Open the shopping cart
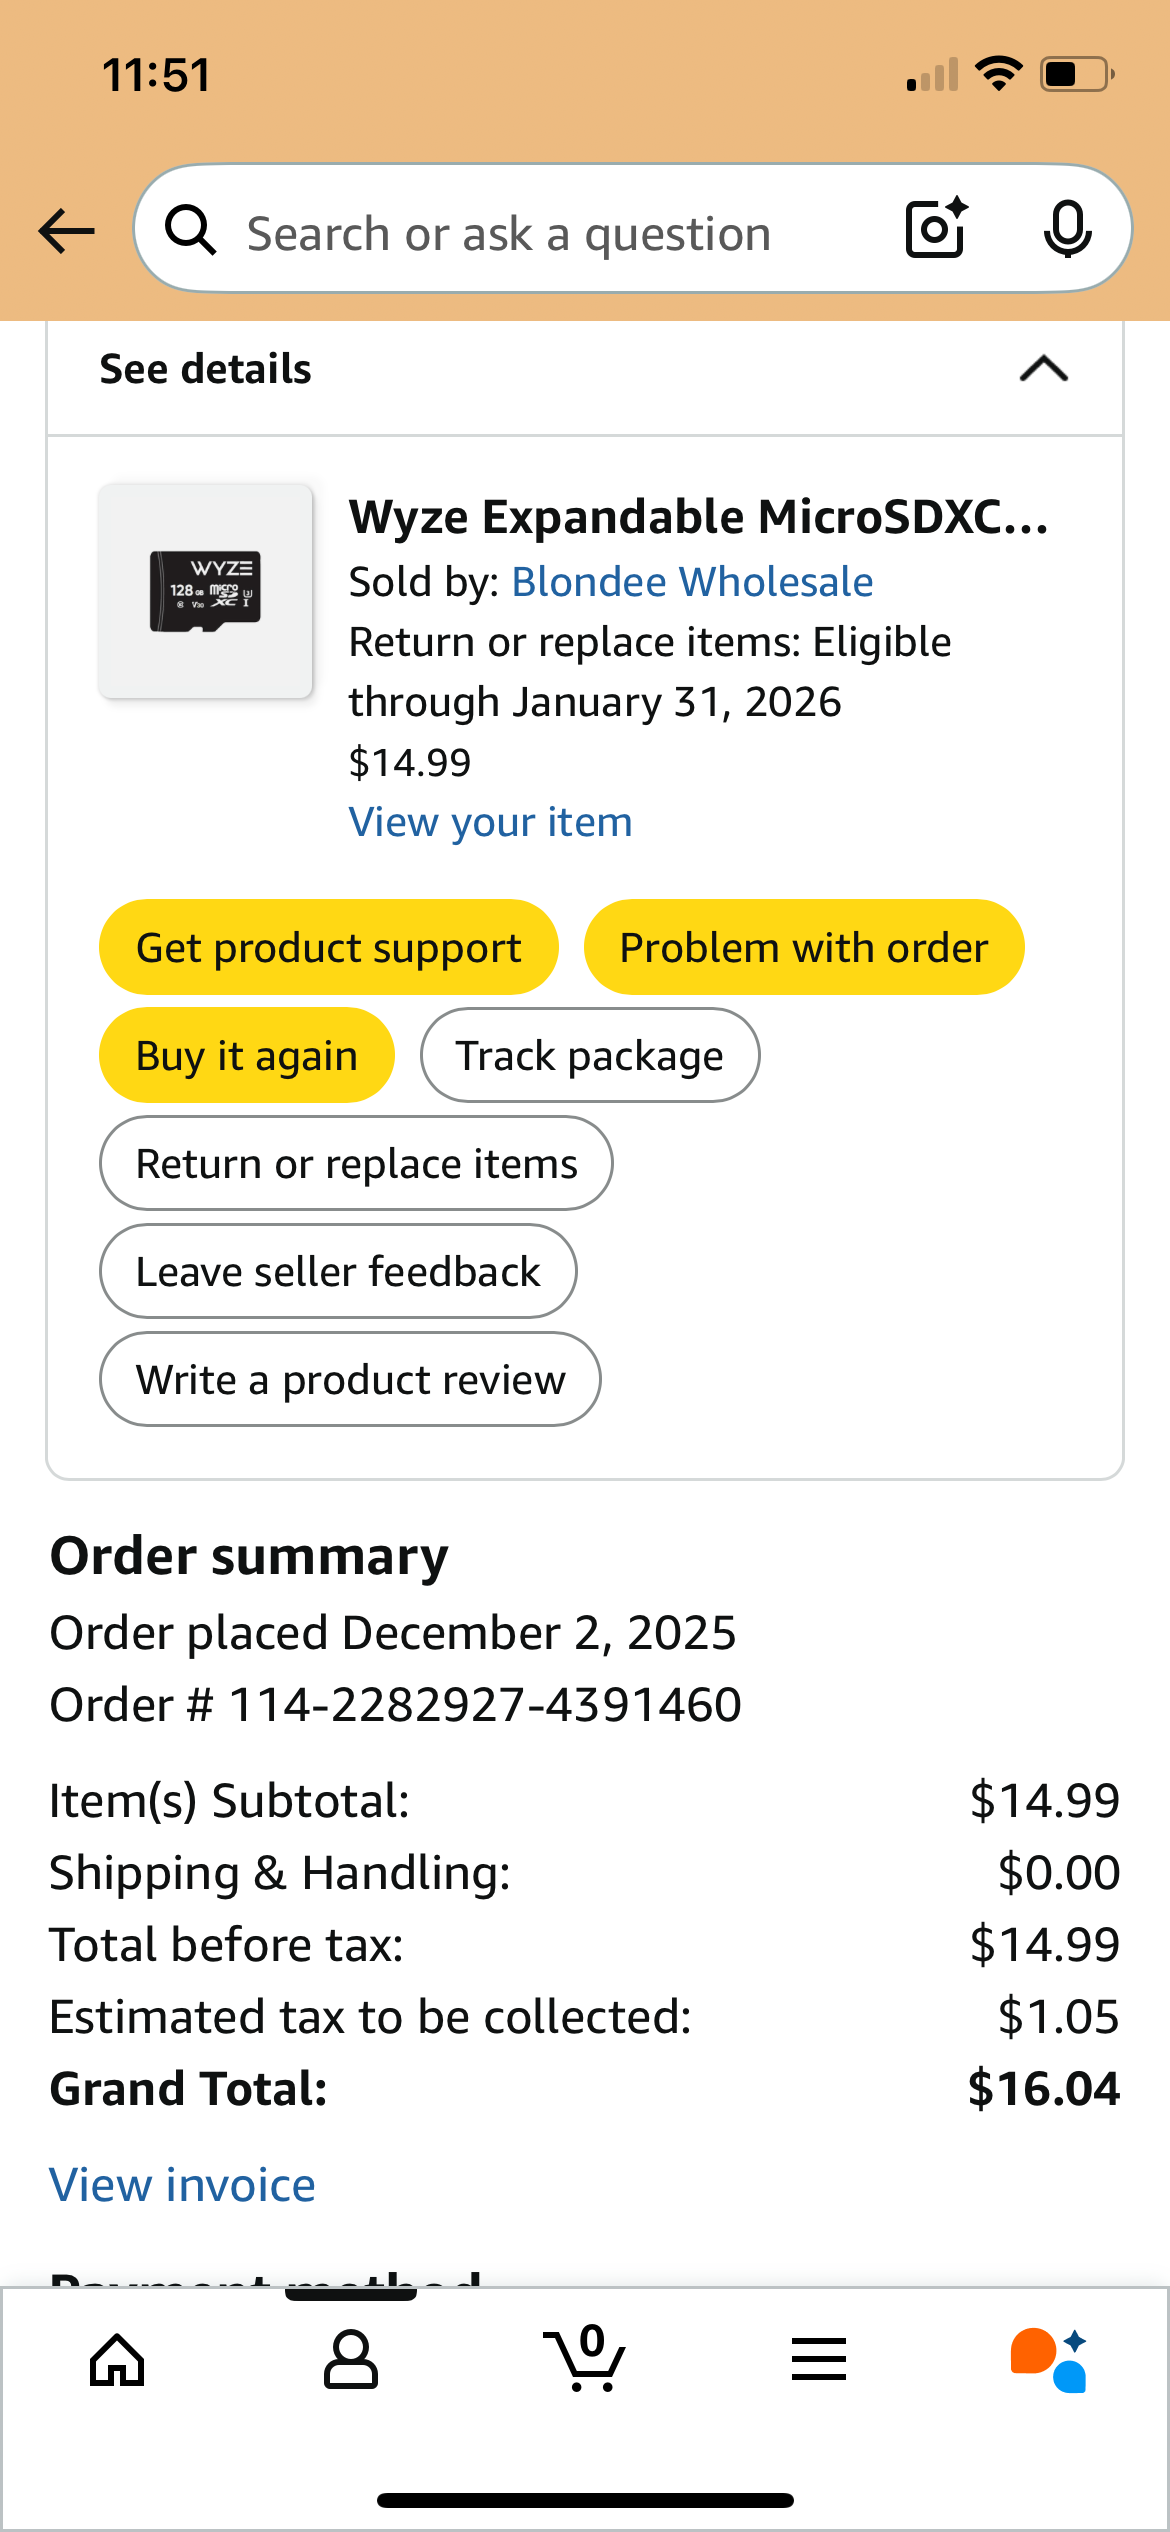The height and width of the screenshot is (2532, 1170). [x=585, y=2360]
